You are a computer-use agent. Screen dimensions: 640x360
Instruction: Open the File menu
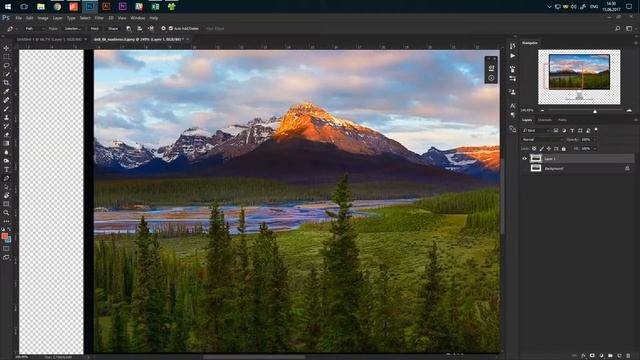[18, 18]
